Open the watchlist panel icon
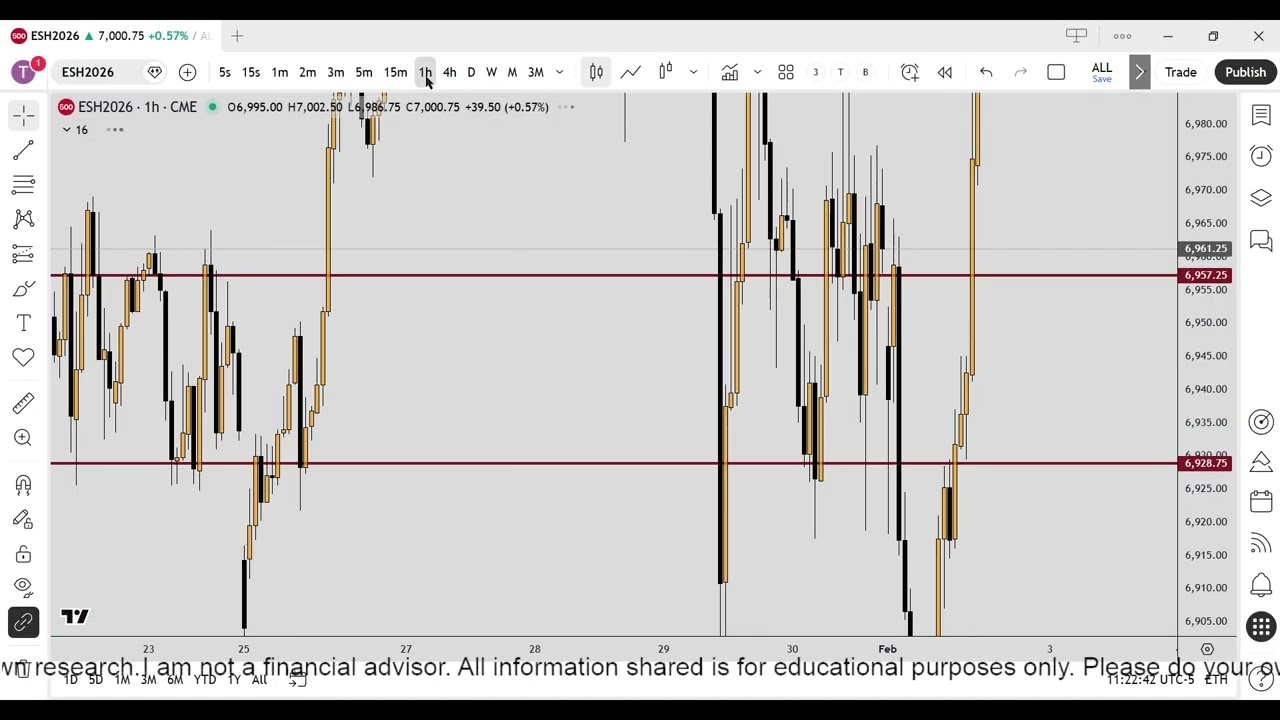The image size is (1280, 720). [x=1261, y=116]
